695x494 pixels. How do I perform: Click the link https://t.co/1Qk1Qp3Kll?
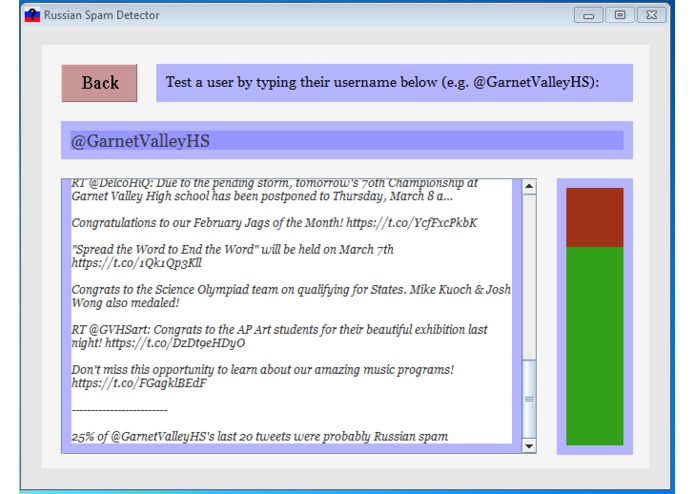137,263
